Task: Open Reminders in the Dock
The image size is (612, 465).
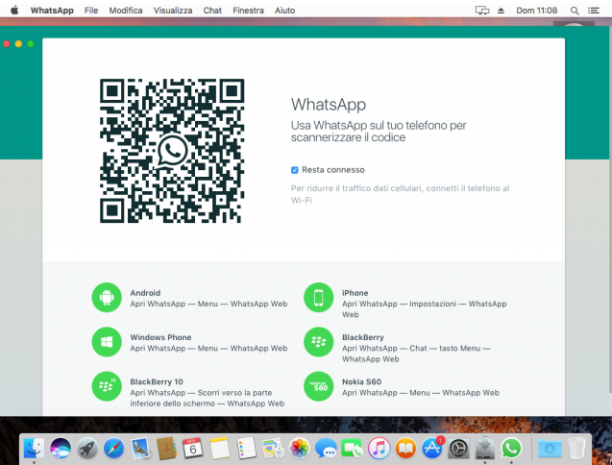Action: click(246, 447)
